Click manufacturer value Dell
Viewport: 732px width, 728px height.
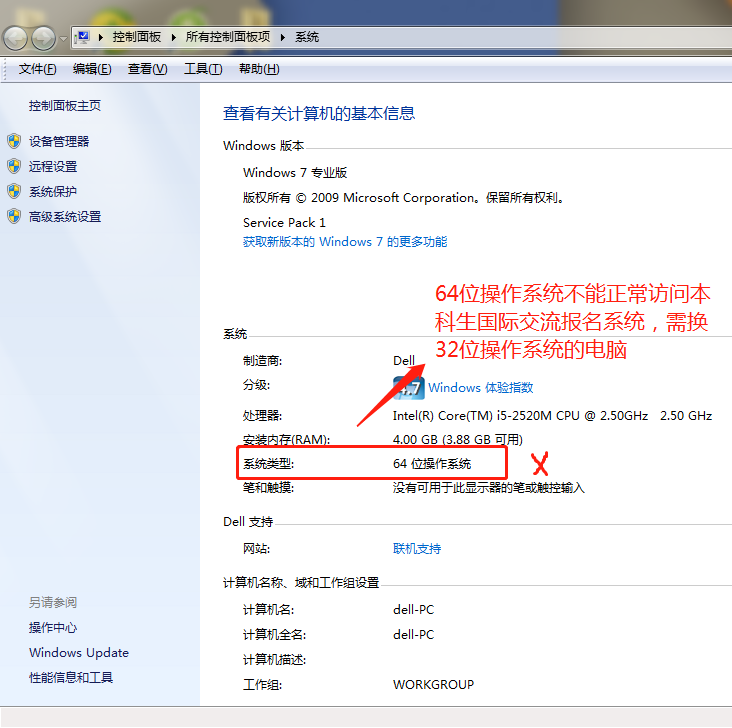404,361
